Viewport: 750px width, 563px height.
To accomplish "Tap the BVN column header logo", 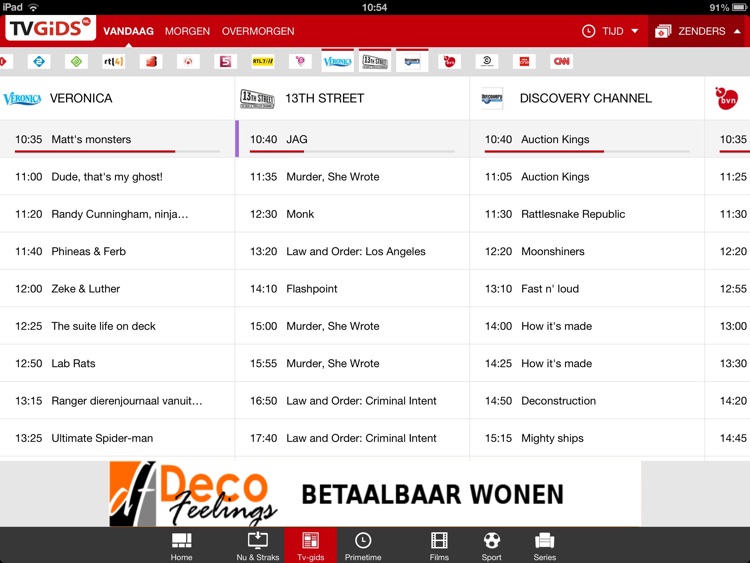I will (727, 99).
